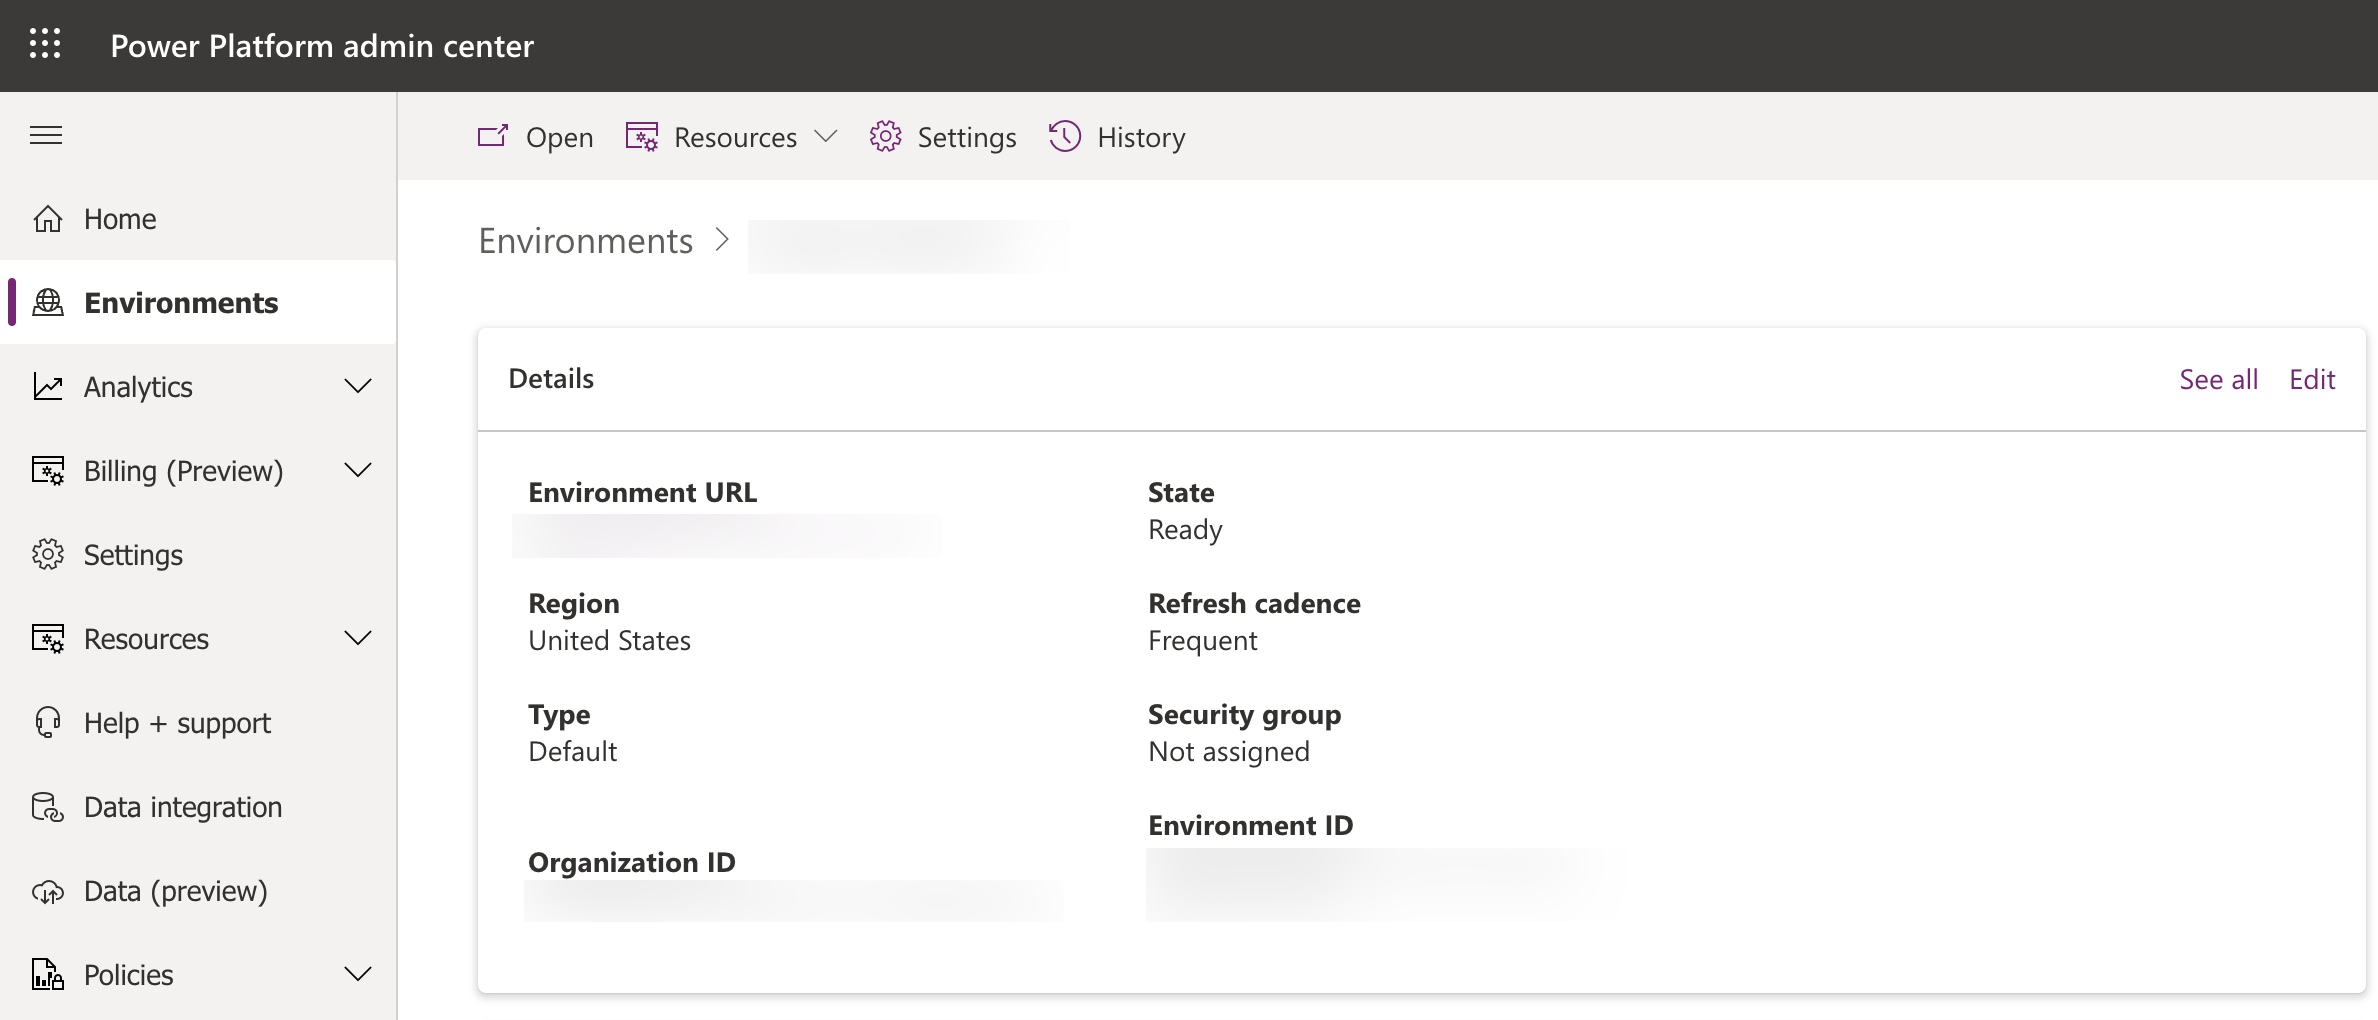Image resolution: width=2378 pixels, height=1020 pixels.
Task: Click the Data (preview) cloud icon
Action: [x=48, y=891]
